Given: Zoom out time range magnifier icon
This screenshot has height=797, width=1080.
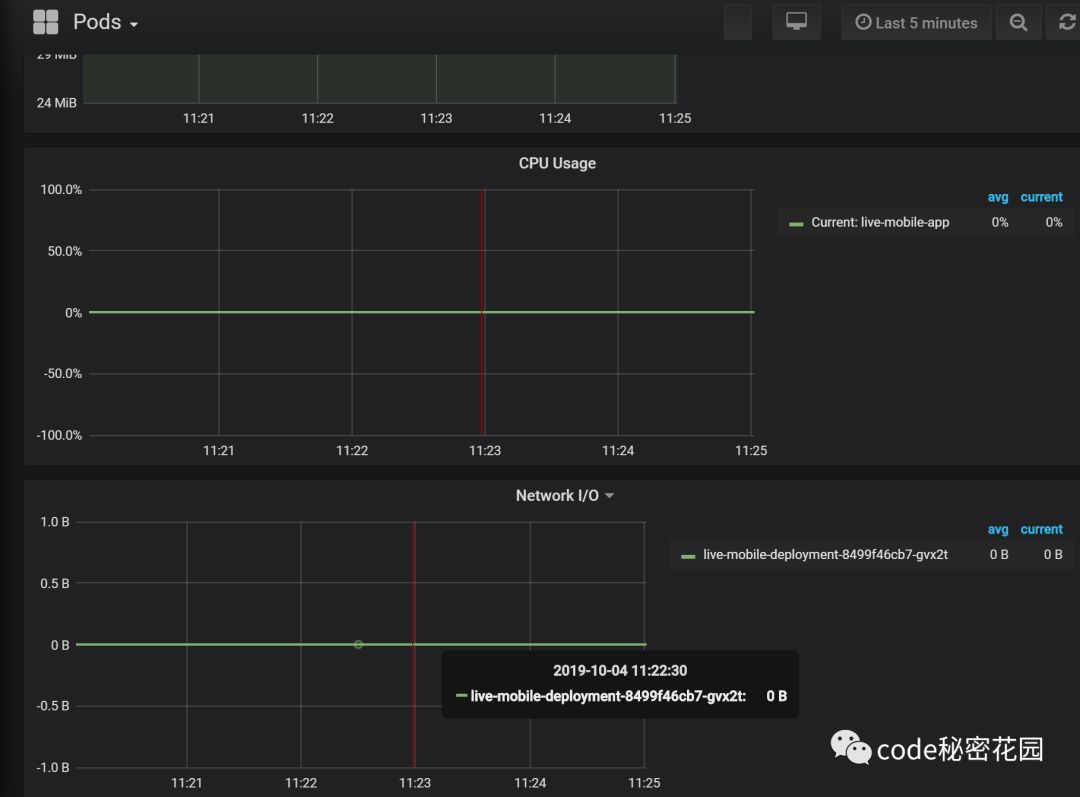Looking at the screenshot, I should (1019, 22).
